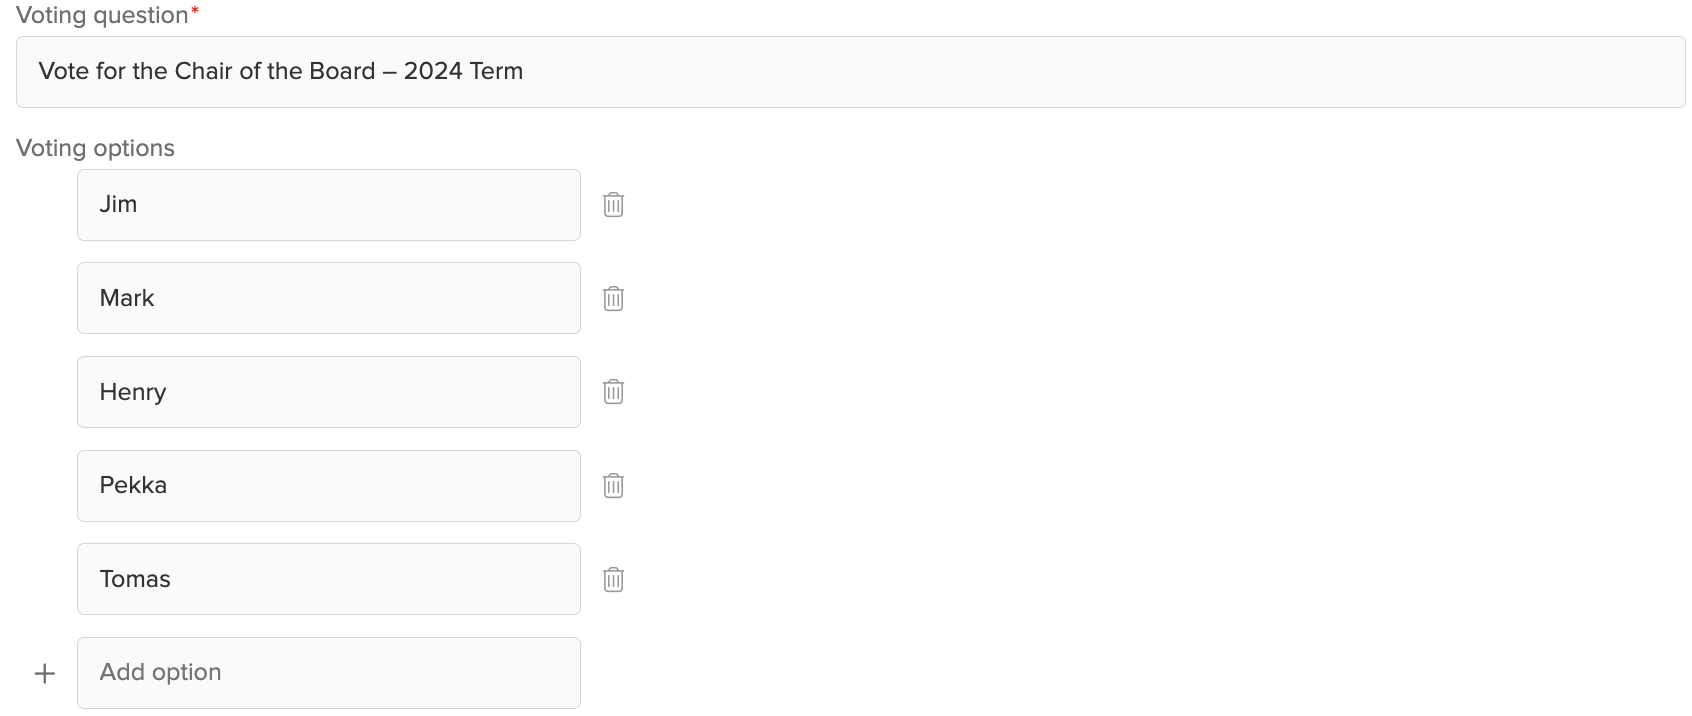Click the Voting question label
1692x716 pixels.
pos(102,16)
